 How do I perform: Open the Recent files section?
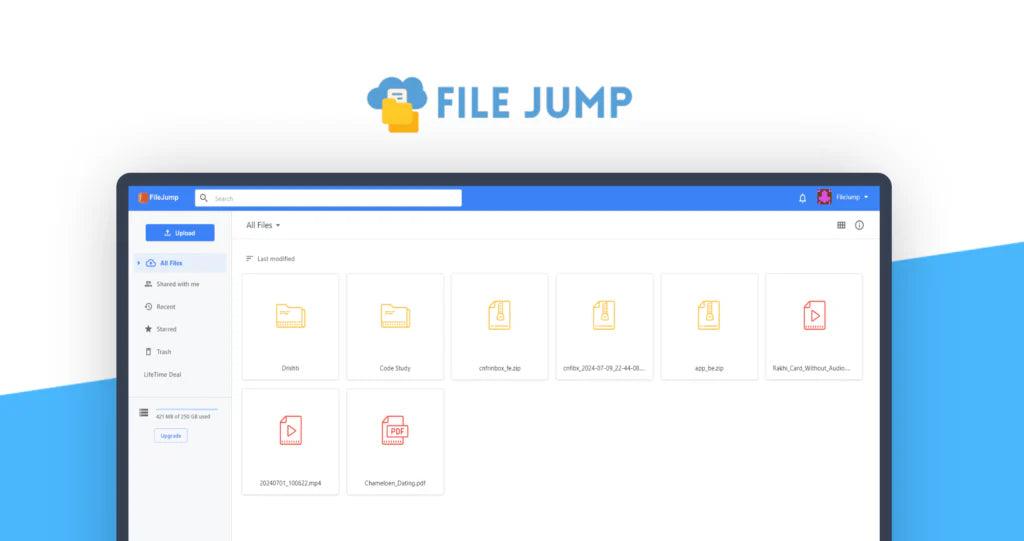pyautogui.click(x=165, y=307)
